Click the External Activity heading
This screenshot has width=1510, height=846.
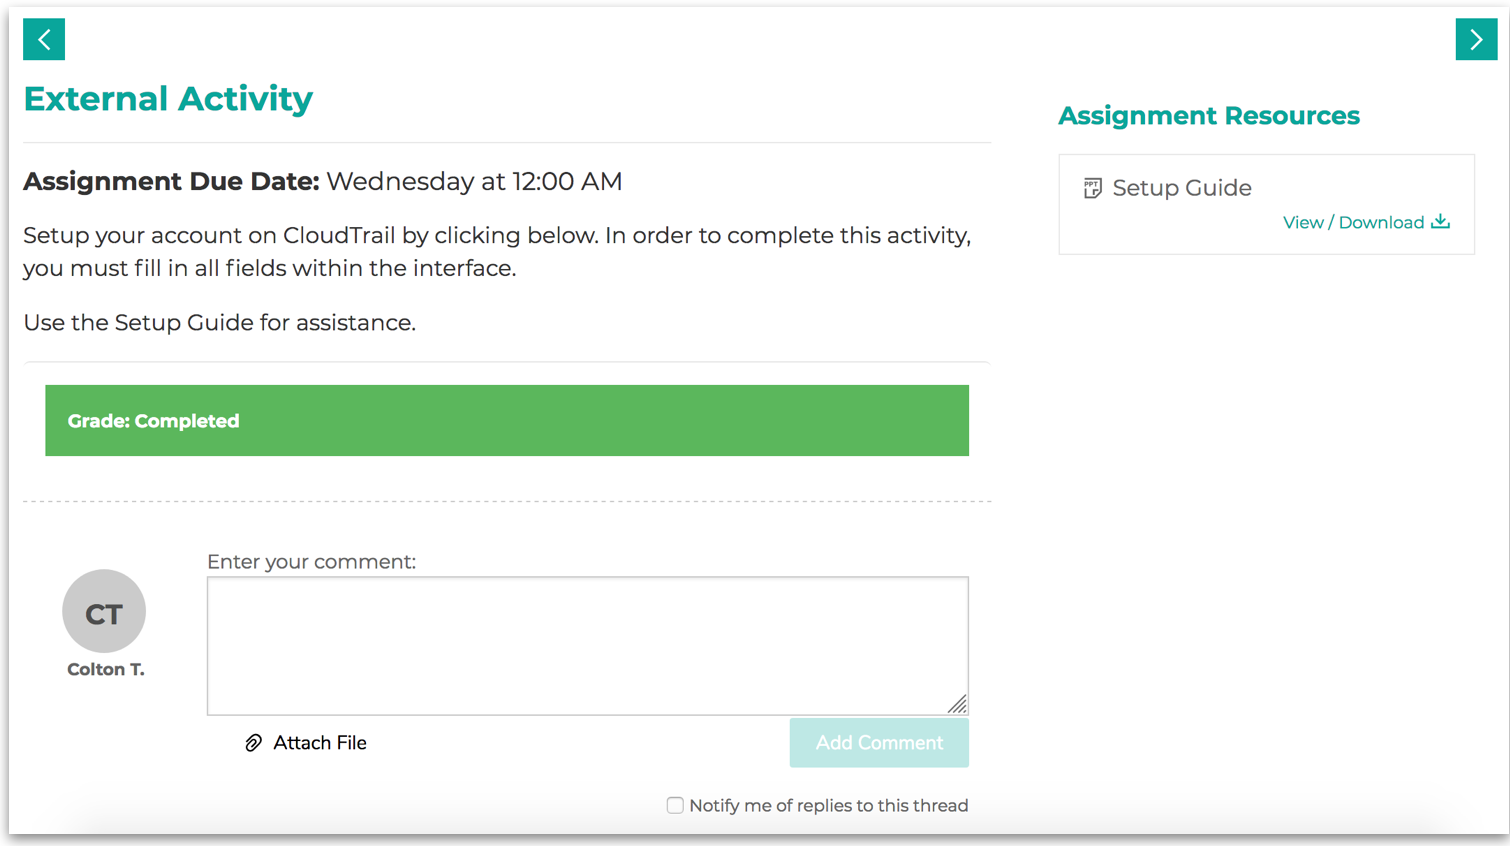tap(168, 99)
